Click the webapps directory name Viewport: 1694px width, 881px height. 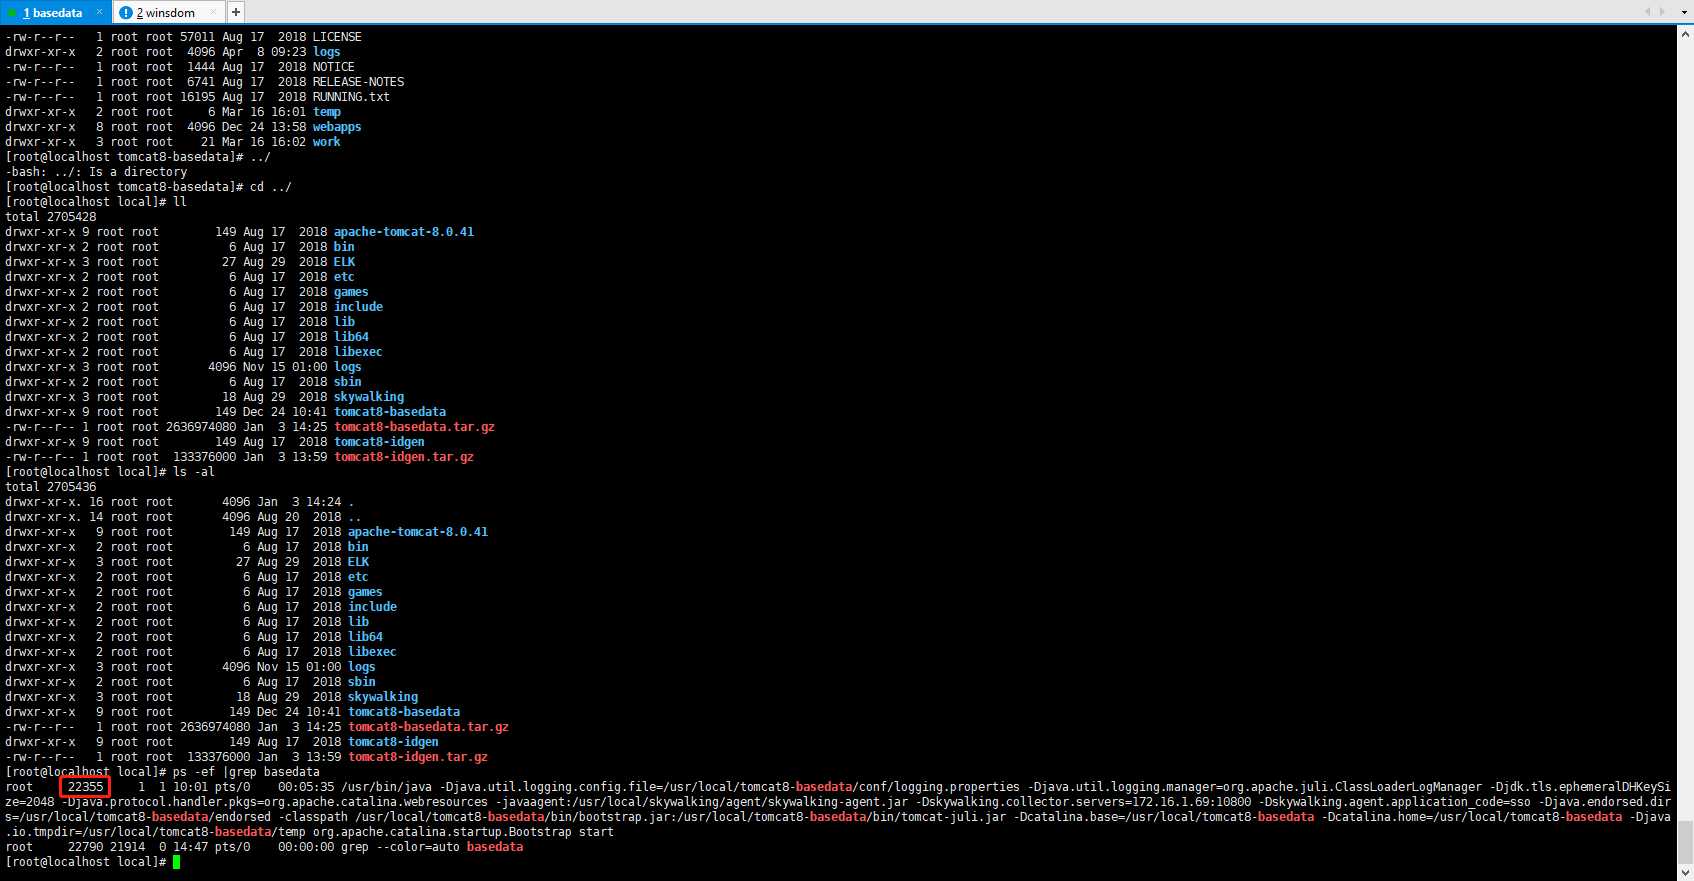tap(337, 127)
